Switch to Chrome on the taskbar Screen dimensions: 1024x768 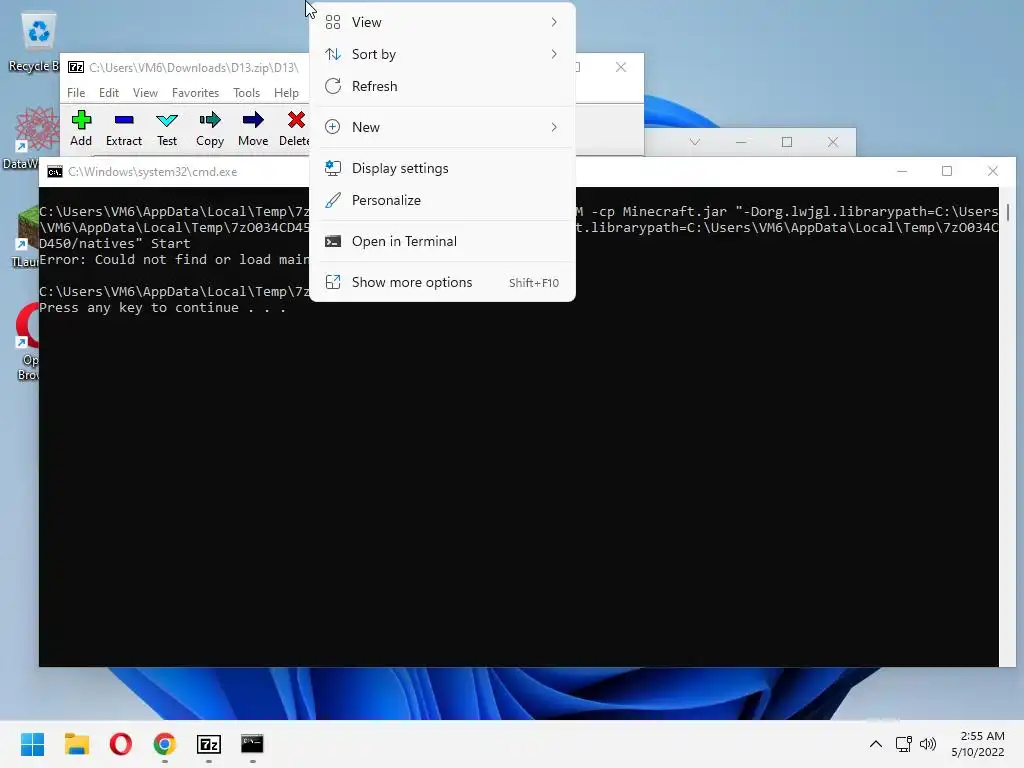pyautogui.click(x=165, y=744)
